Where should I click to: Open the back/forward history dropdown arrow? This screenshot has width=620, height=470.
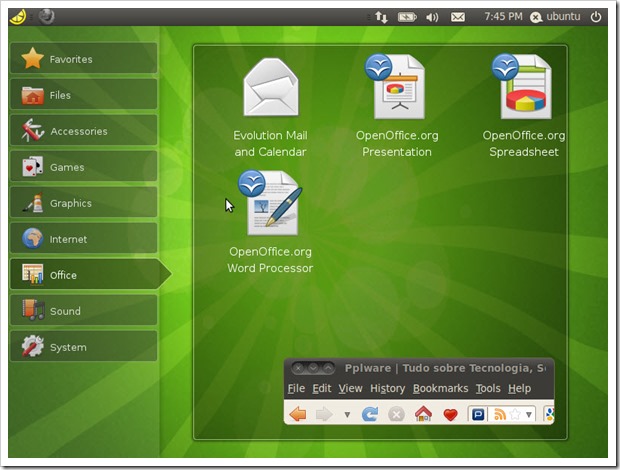click(x=347, y=415)
